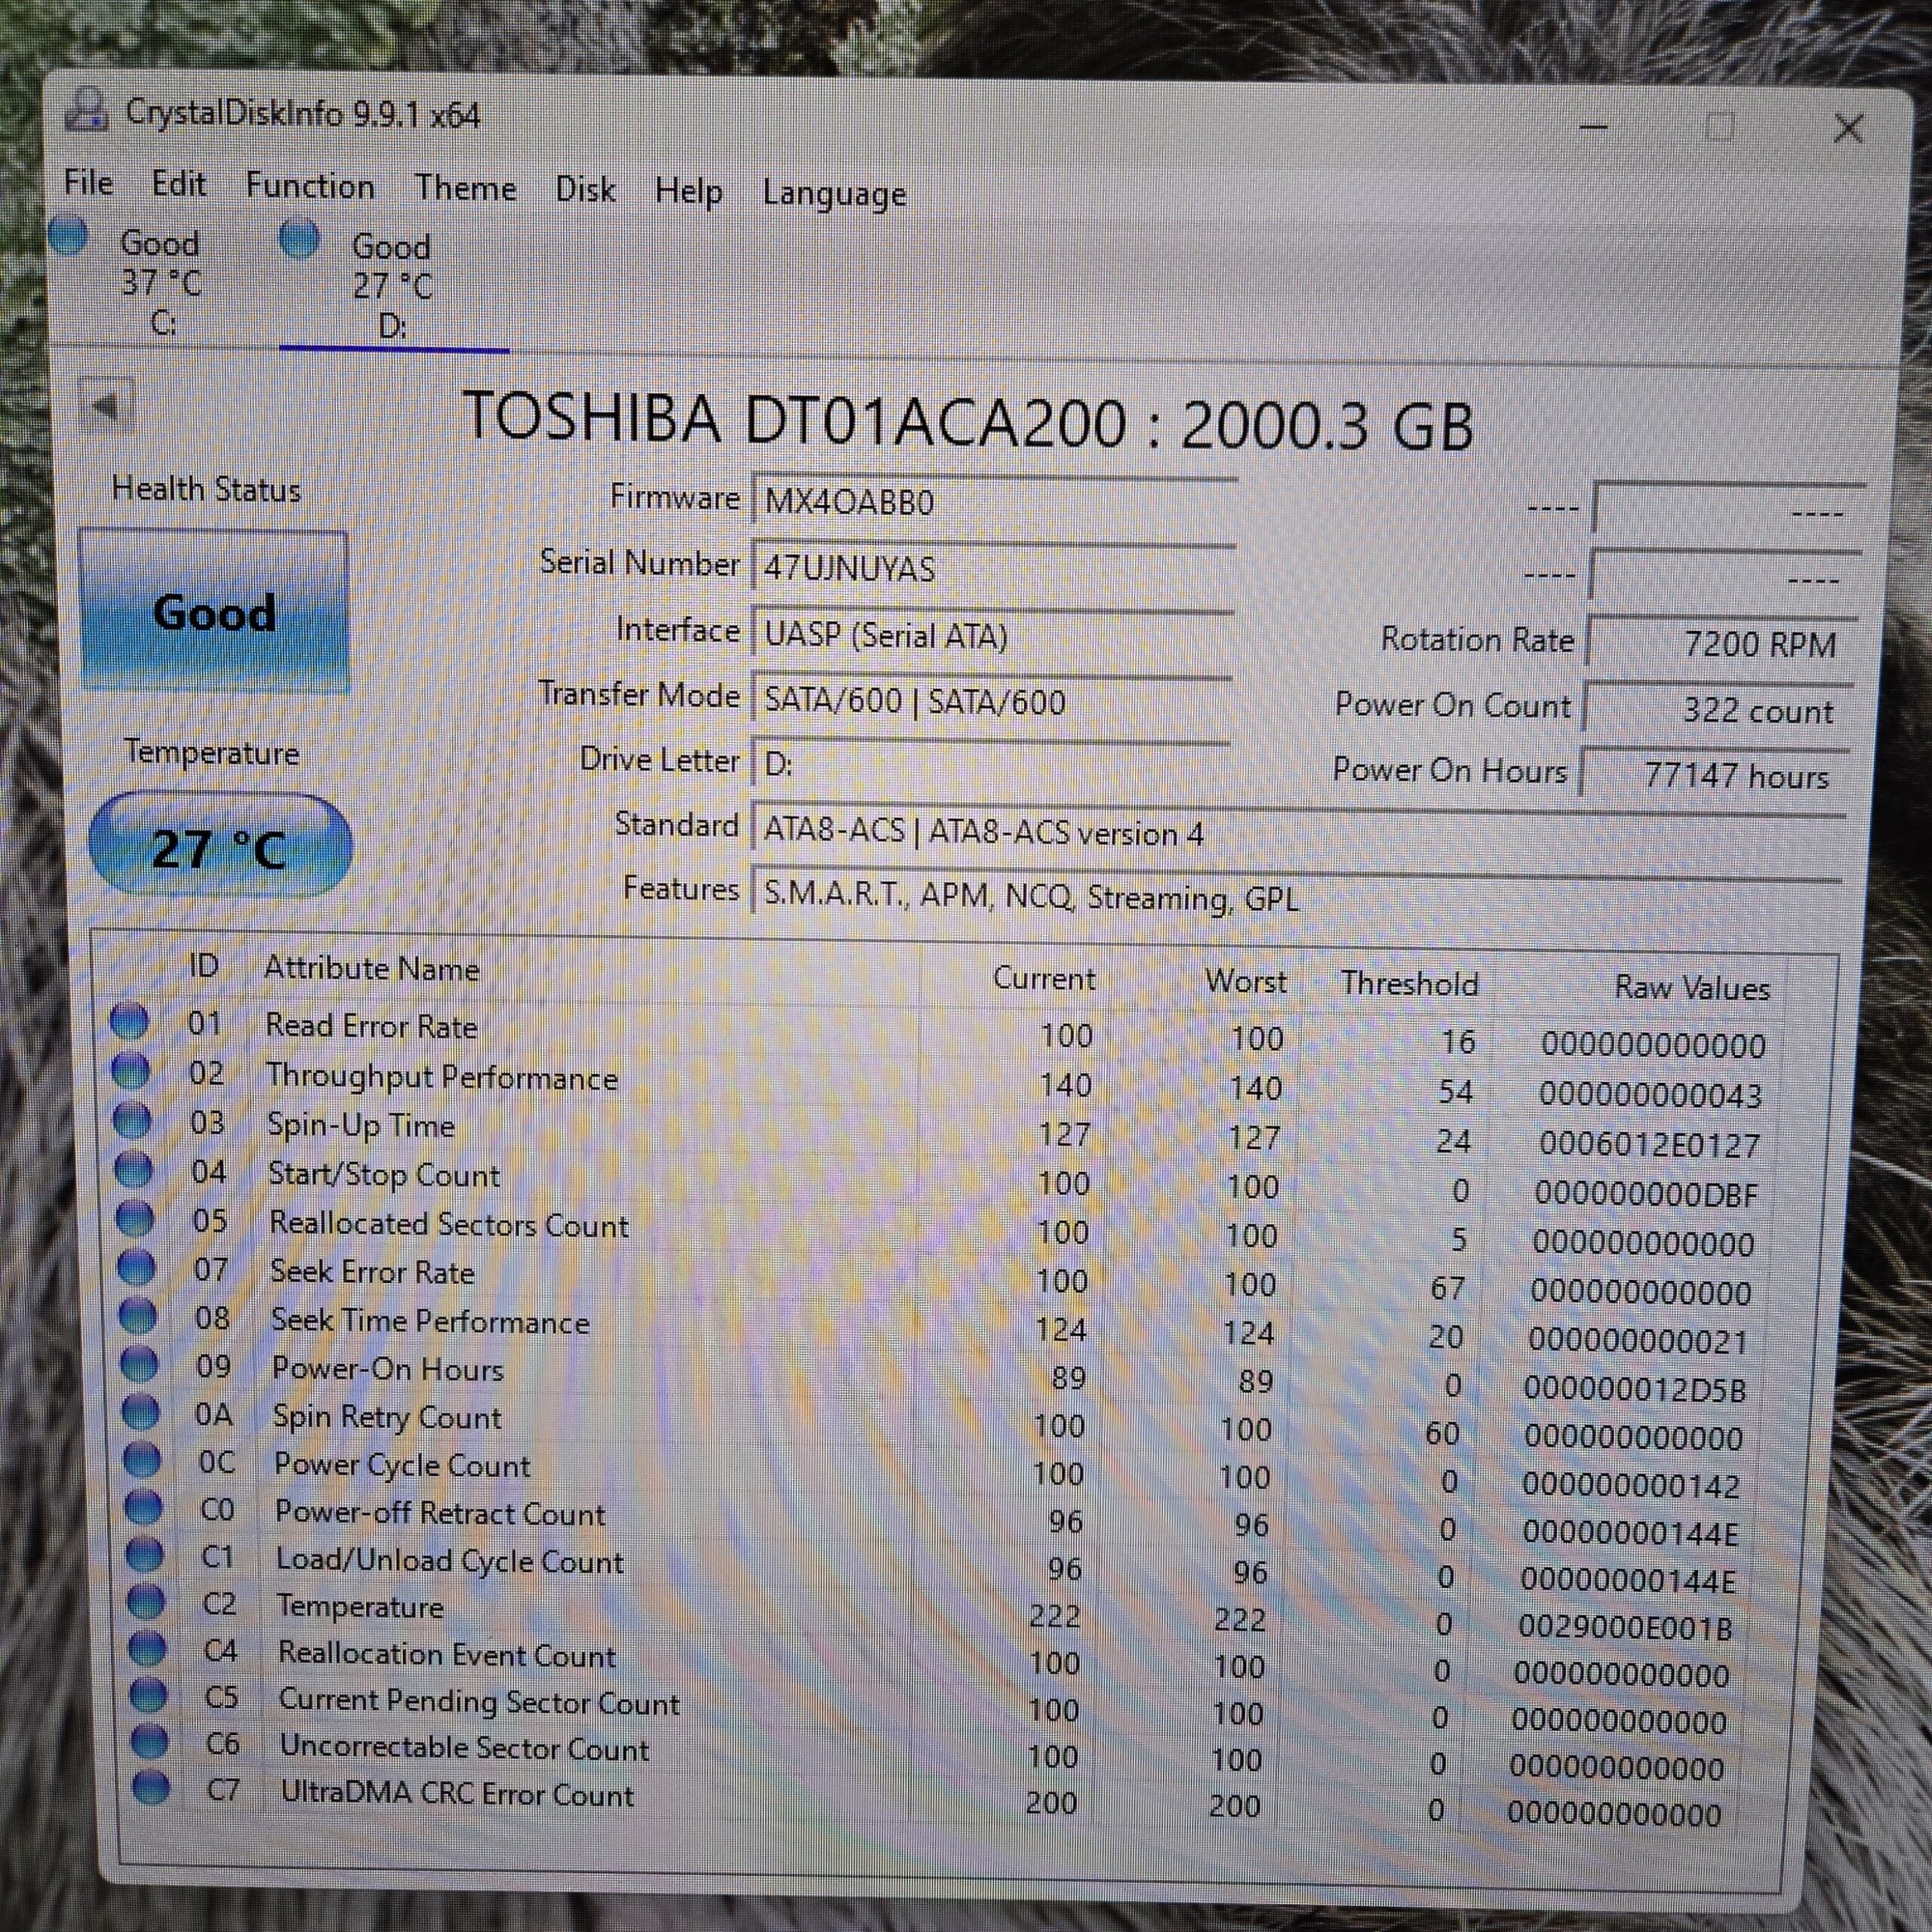Click the TOSHIBA DT01ACA200 disk title

point(967,421)
